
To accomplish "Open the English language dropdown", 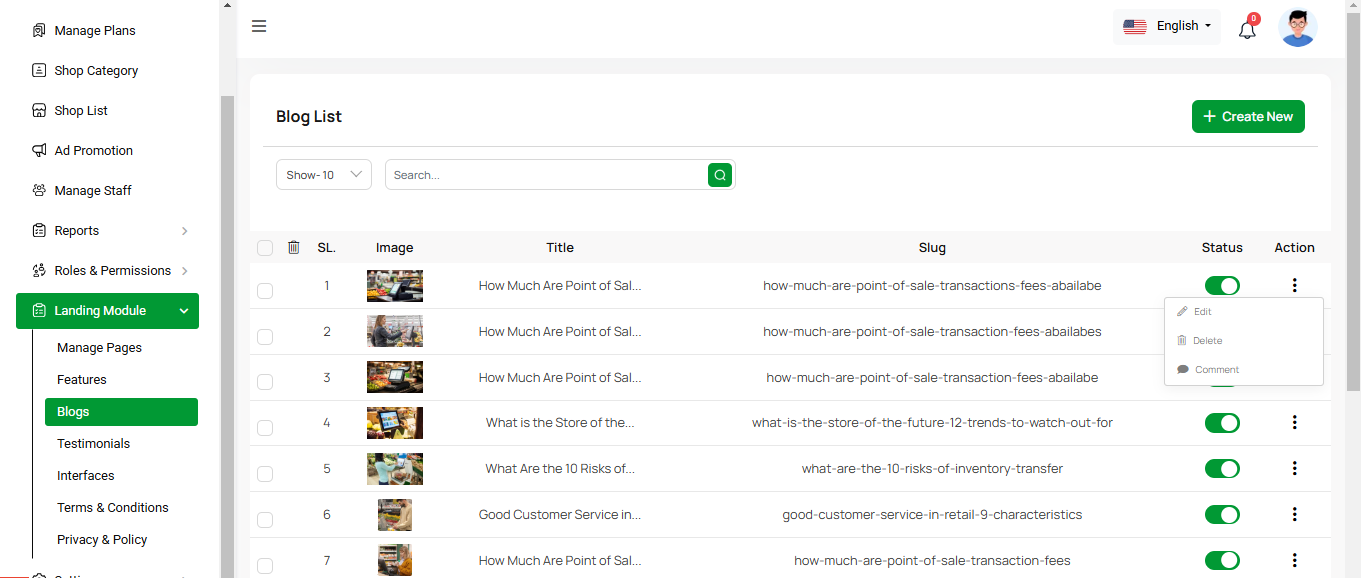I will (1166, 27).
